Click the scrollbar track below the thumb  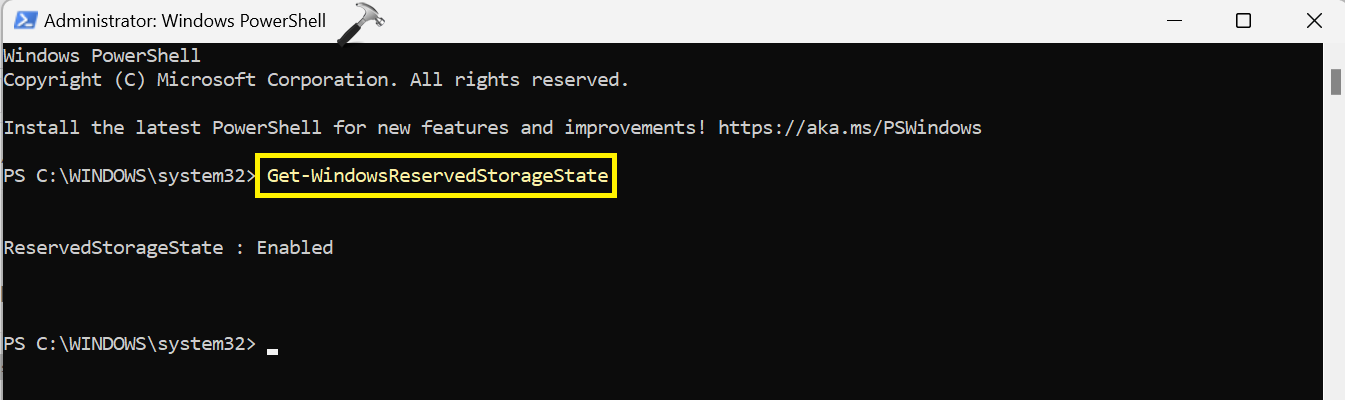1336,250
